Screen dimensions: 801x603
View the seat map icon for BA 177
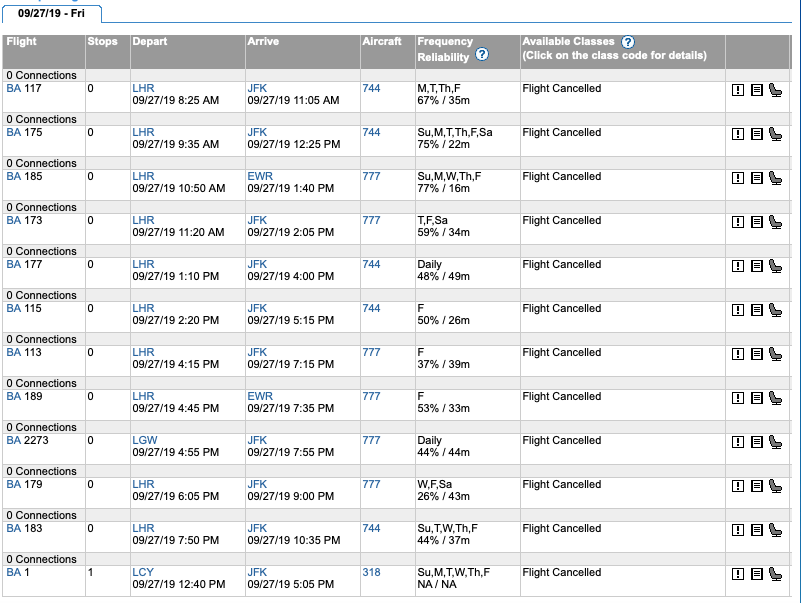click(x=775, y=266)
